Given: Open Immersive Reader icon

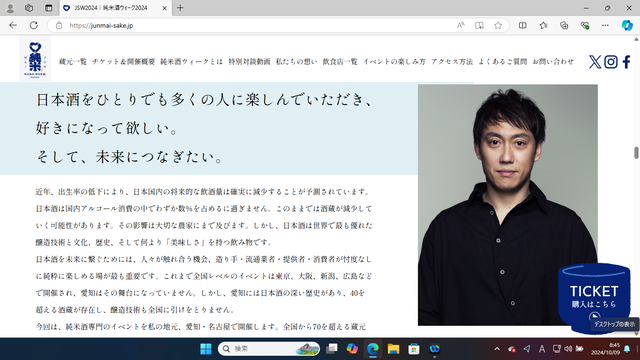Looking at the screenshot, I should (479, 25).
